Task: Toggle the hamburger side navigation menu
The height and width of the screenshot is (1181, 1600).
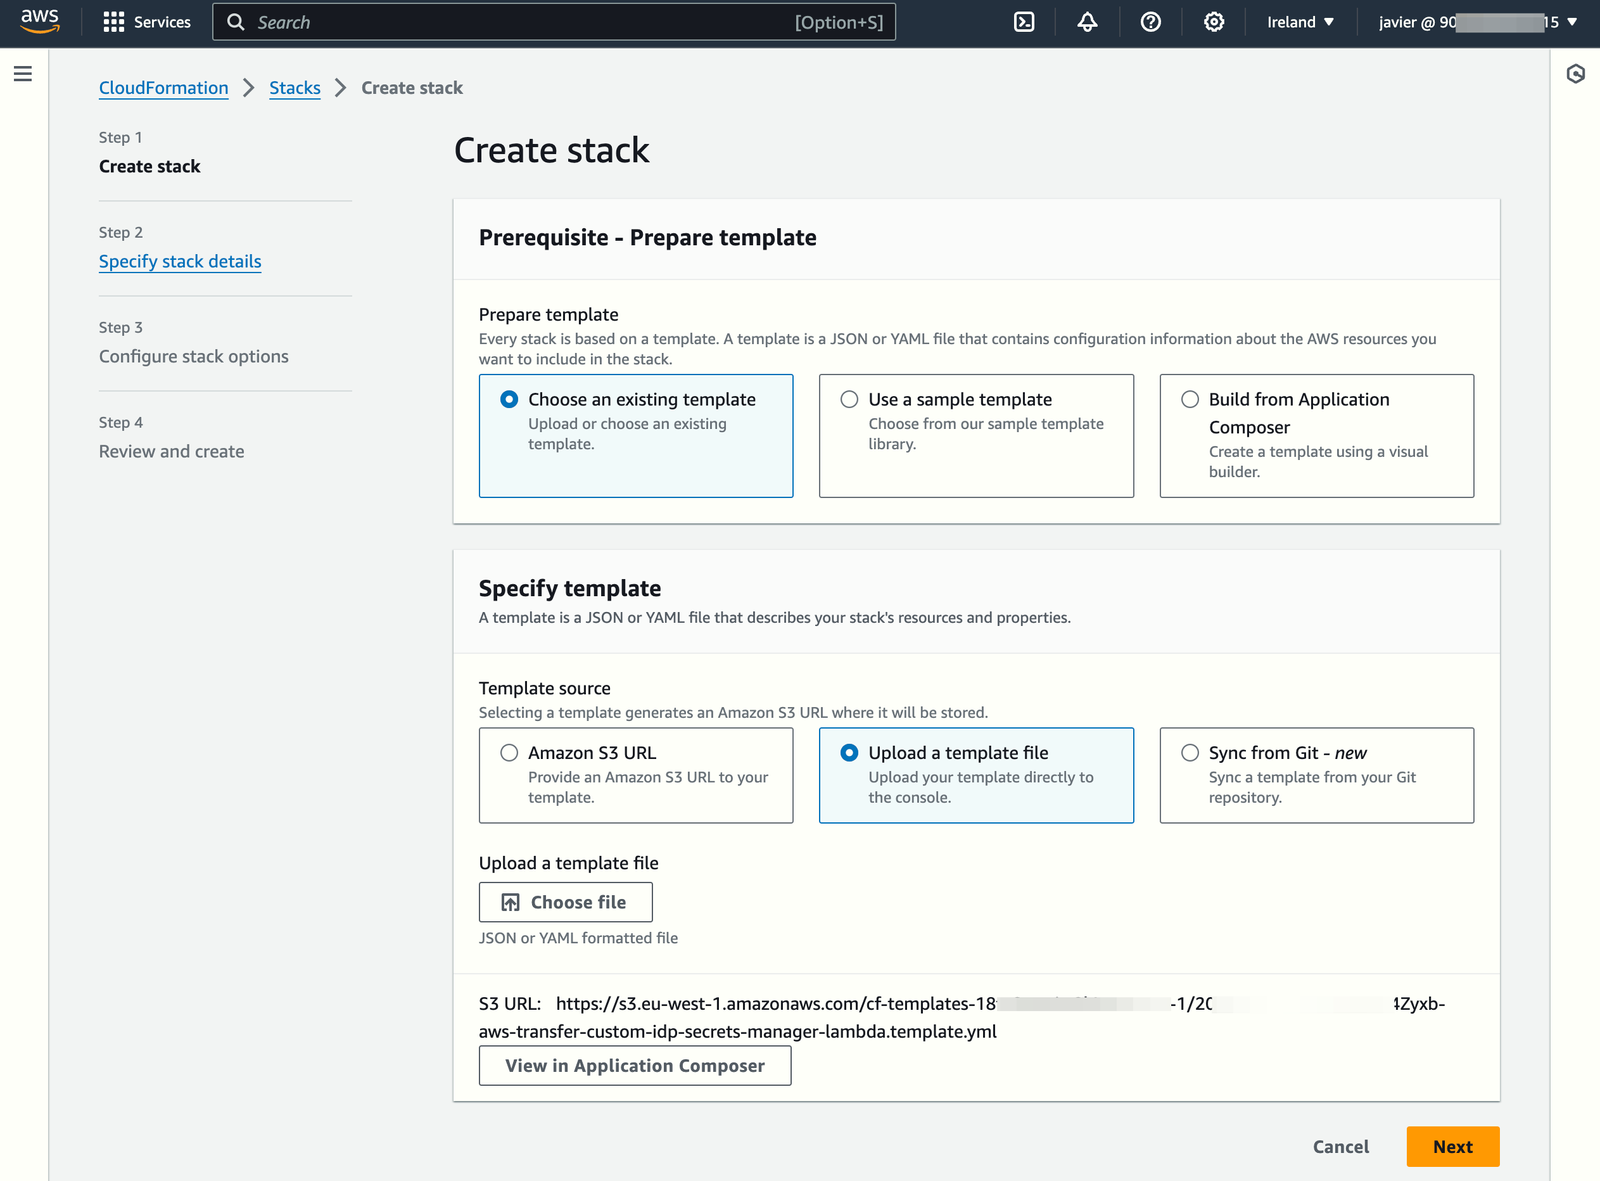Action: point(23,74)
